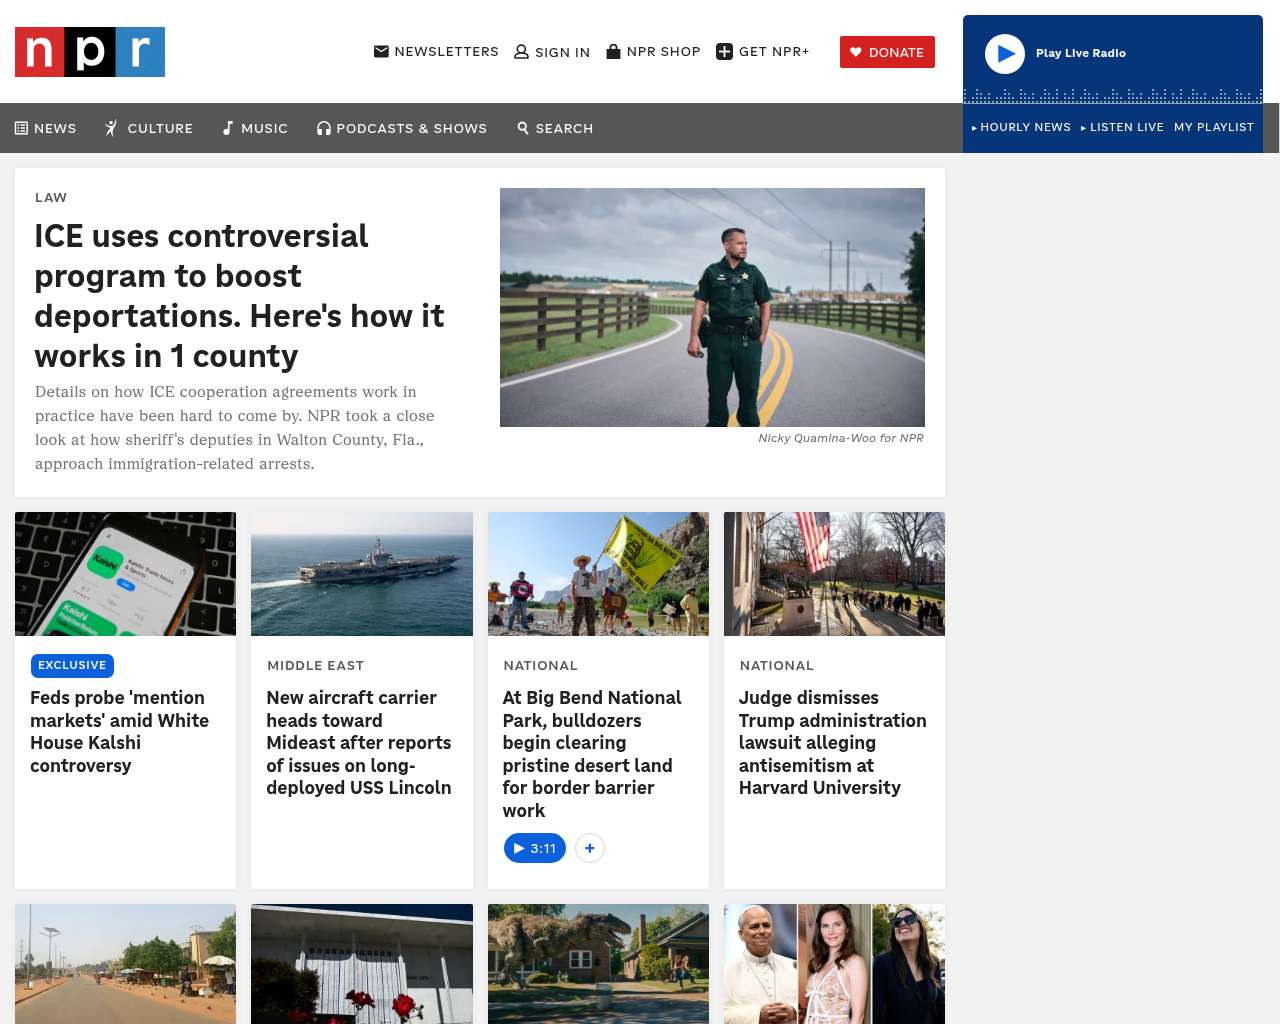Click the Get NPR+ link
Screen dimensions: 1280x1024
pos(763,51)
